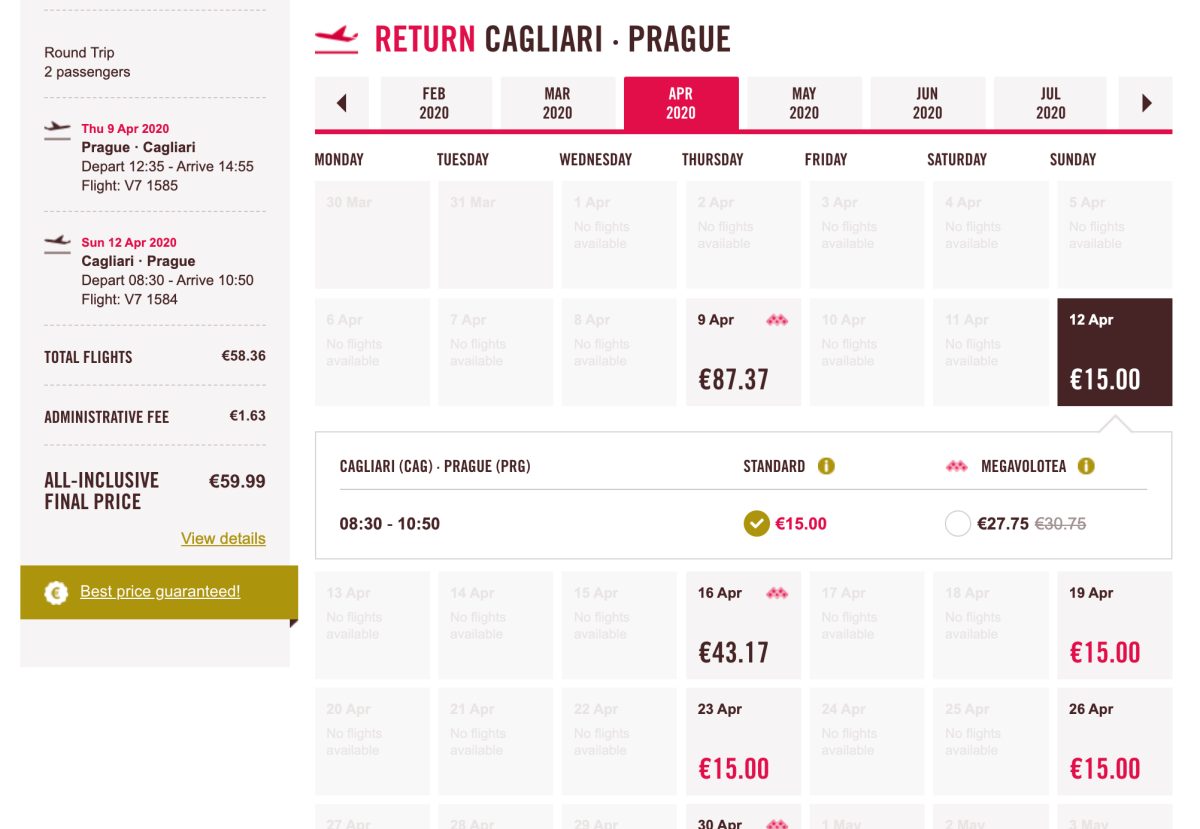Switch to the FEB 2020 tab
Image resolution: width=1200 pixels, height=829 pixels.
point(434,103)
